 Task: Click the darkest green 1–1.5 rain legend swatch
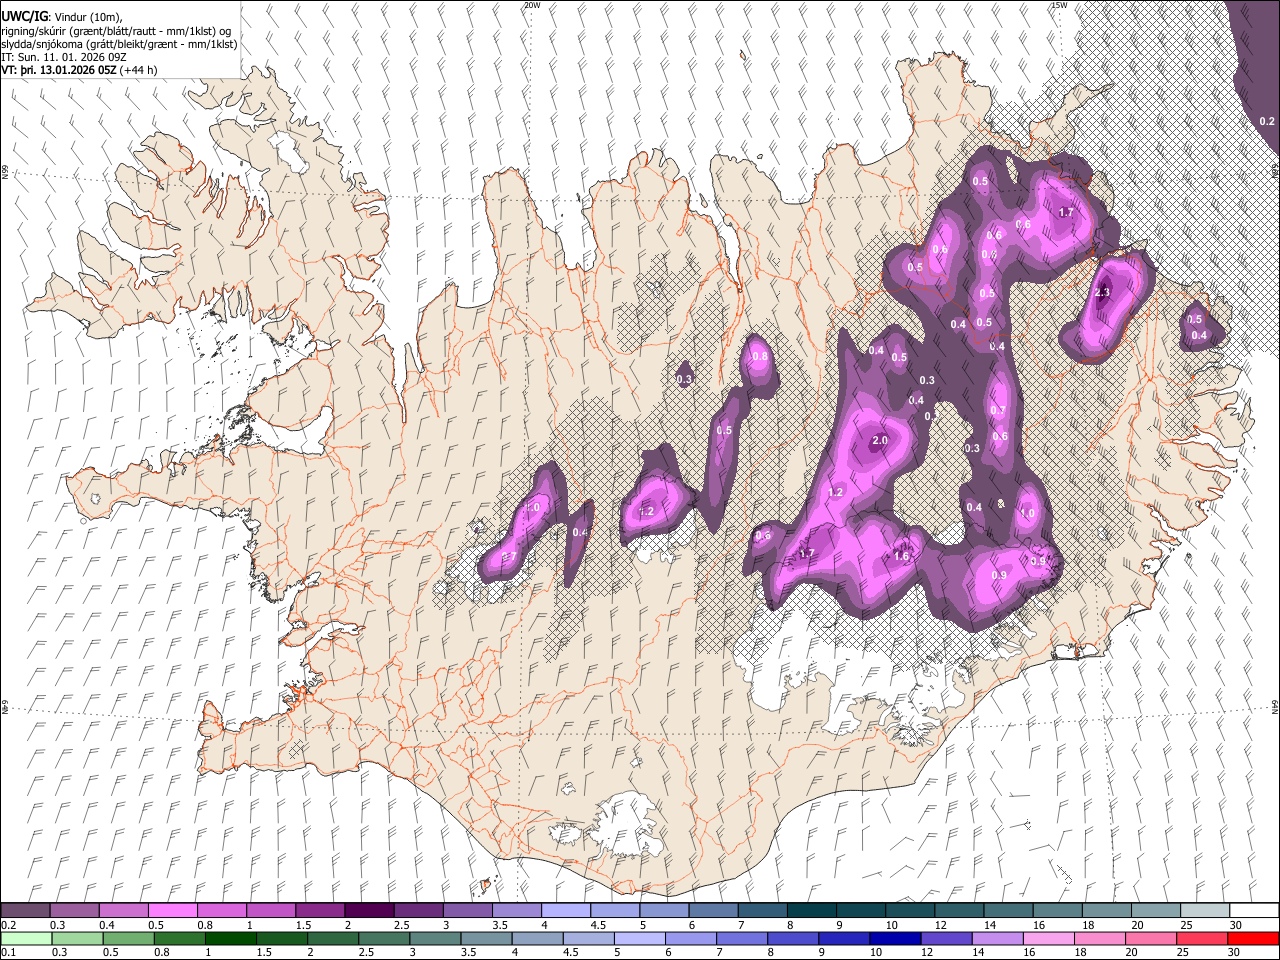233,939
